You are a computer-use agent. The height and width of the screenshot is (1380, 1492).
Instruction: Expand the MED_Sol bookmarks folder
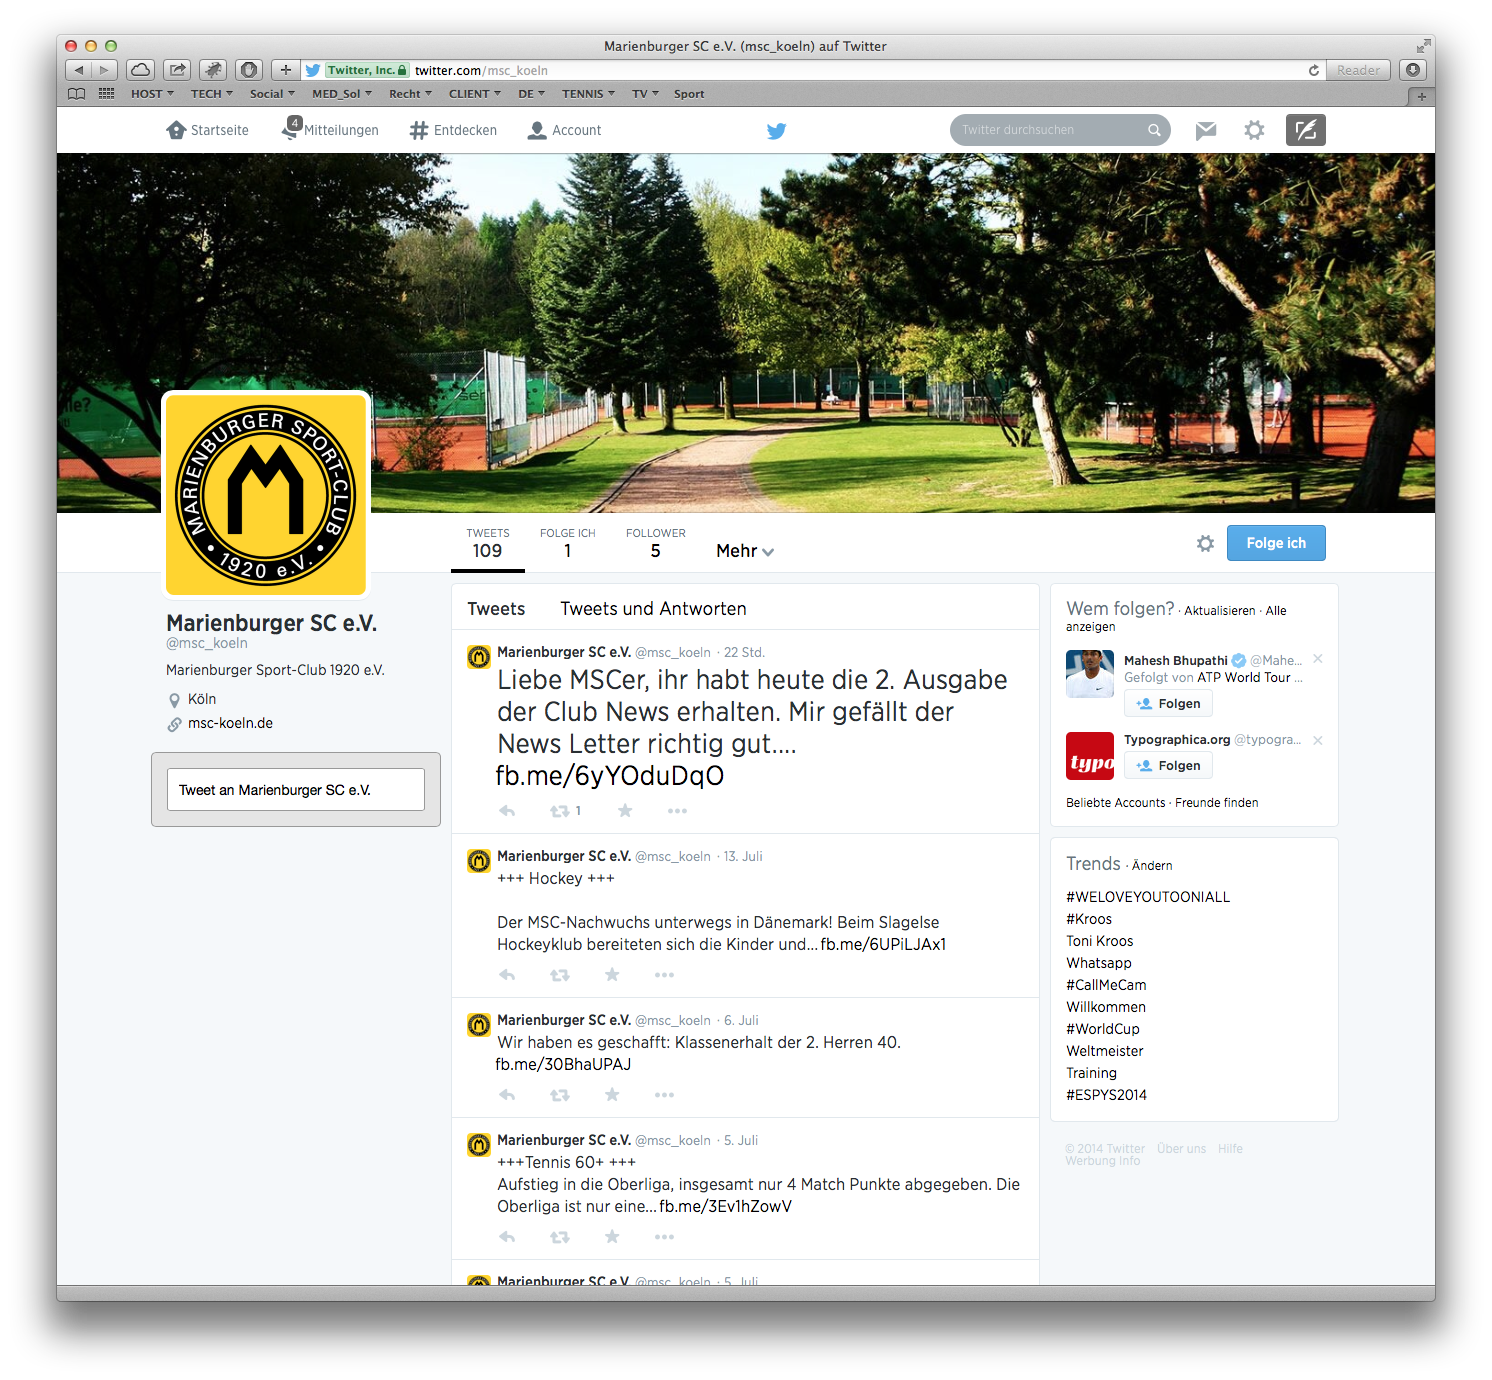[342, 94]
